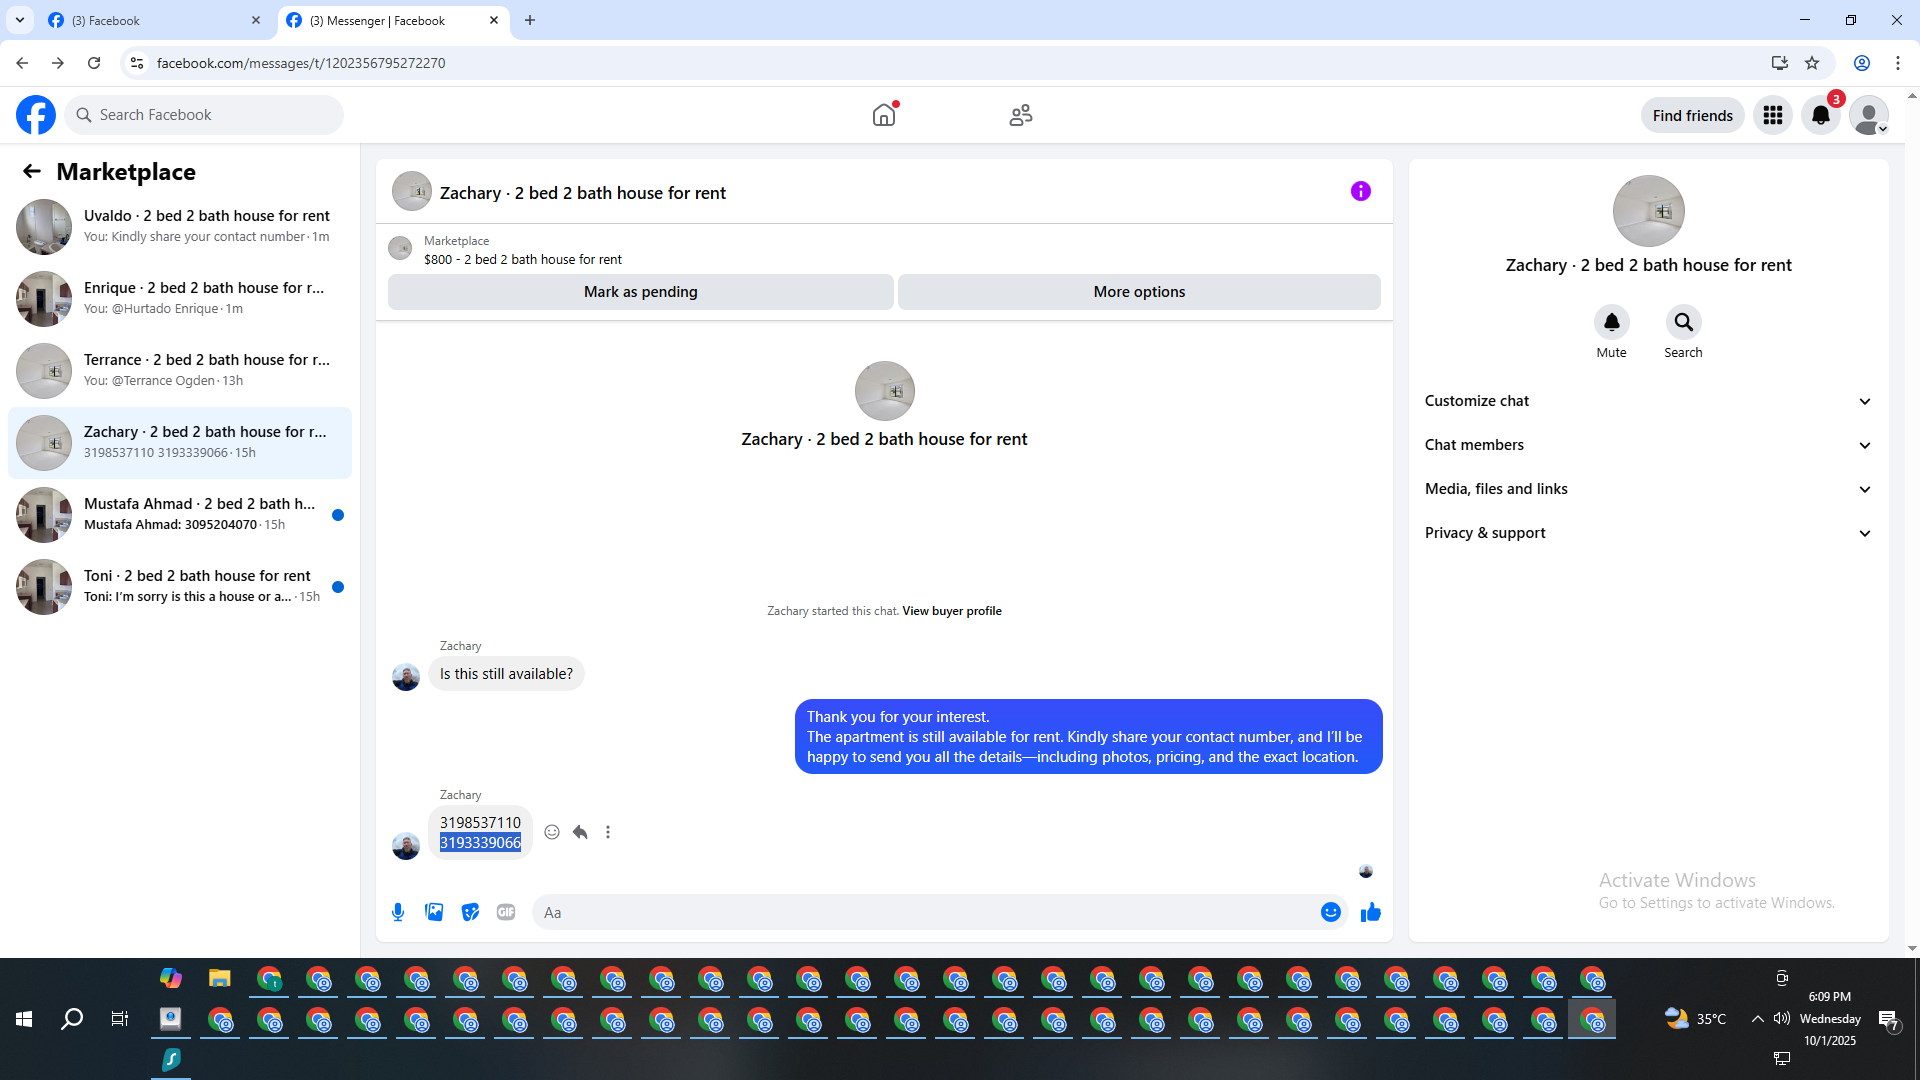1920x1080 pixels.
Task: Expand Customize chat section
Action: click(1648, 401)
